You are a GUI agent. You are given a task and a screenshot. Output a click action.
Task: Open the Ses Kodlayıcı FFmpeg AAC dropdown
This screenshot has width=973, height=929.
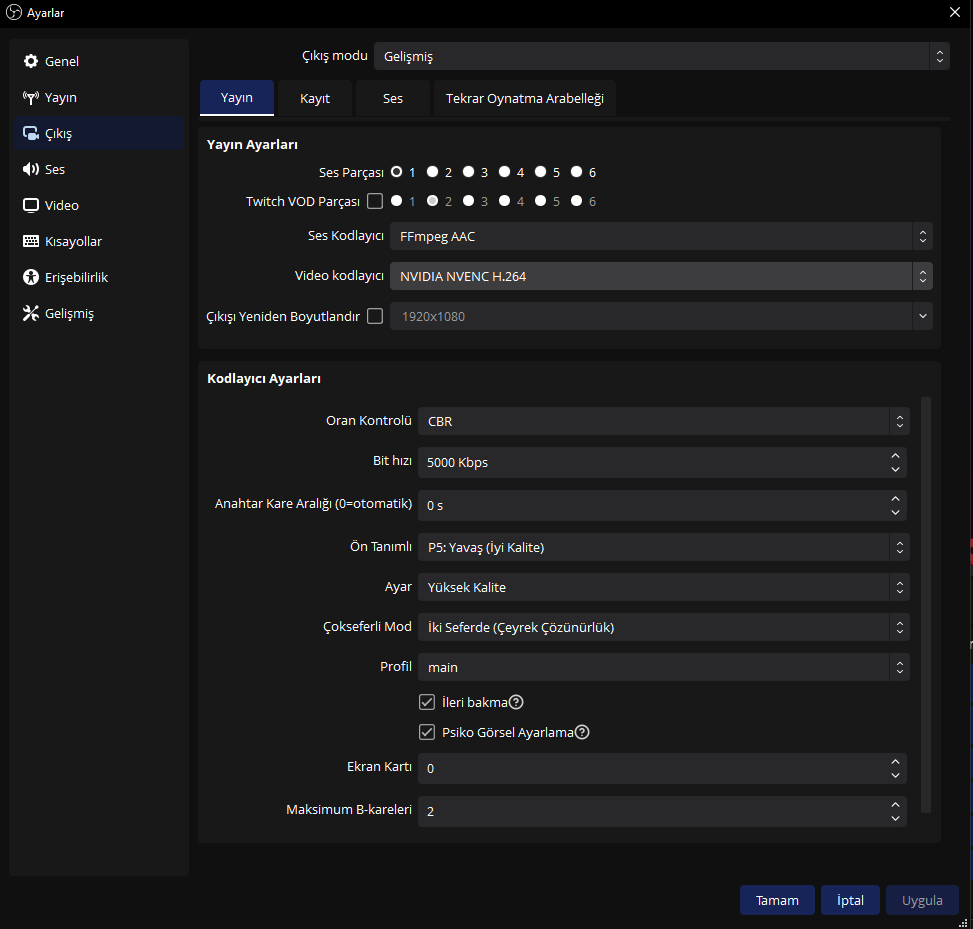tap(661, 236)
